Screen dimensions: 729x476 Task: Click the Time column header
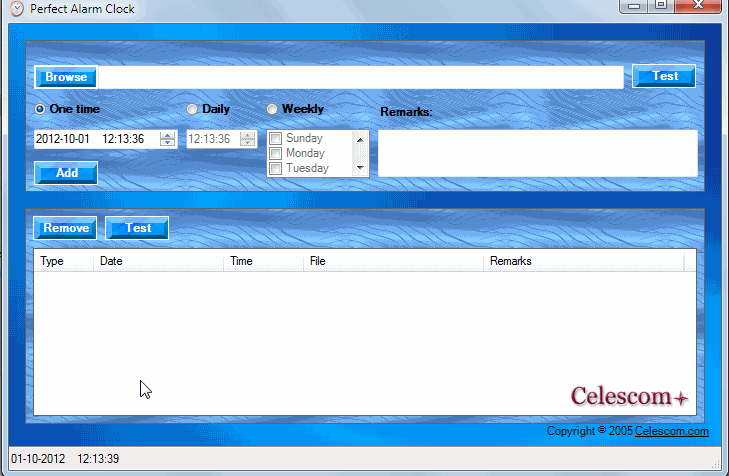point(263,261)
